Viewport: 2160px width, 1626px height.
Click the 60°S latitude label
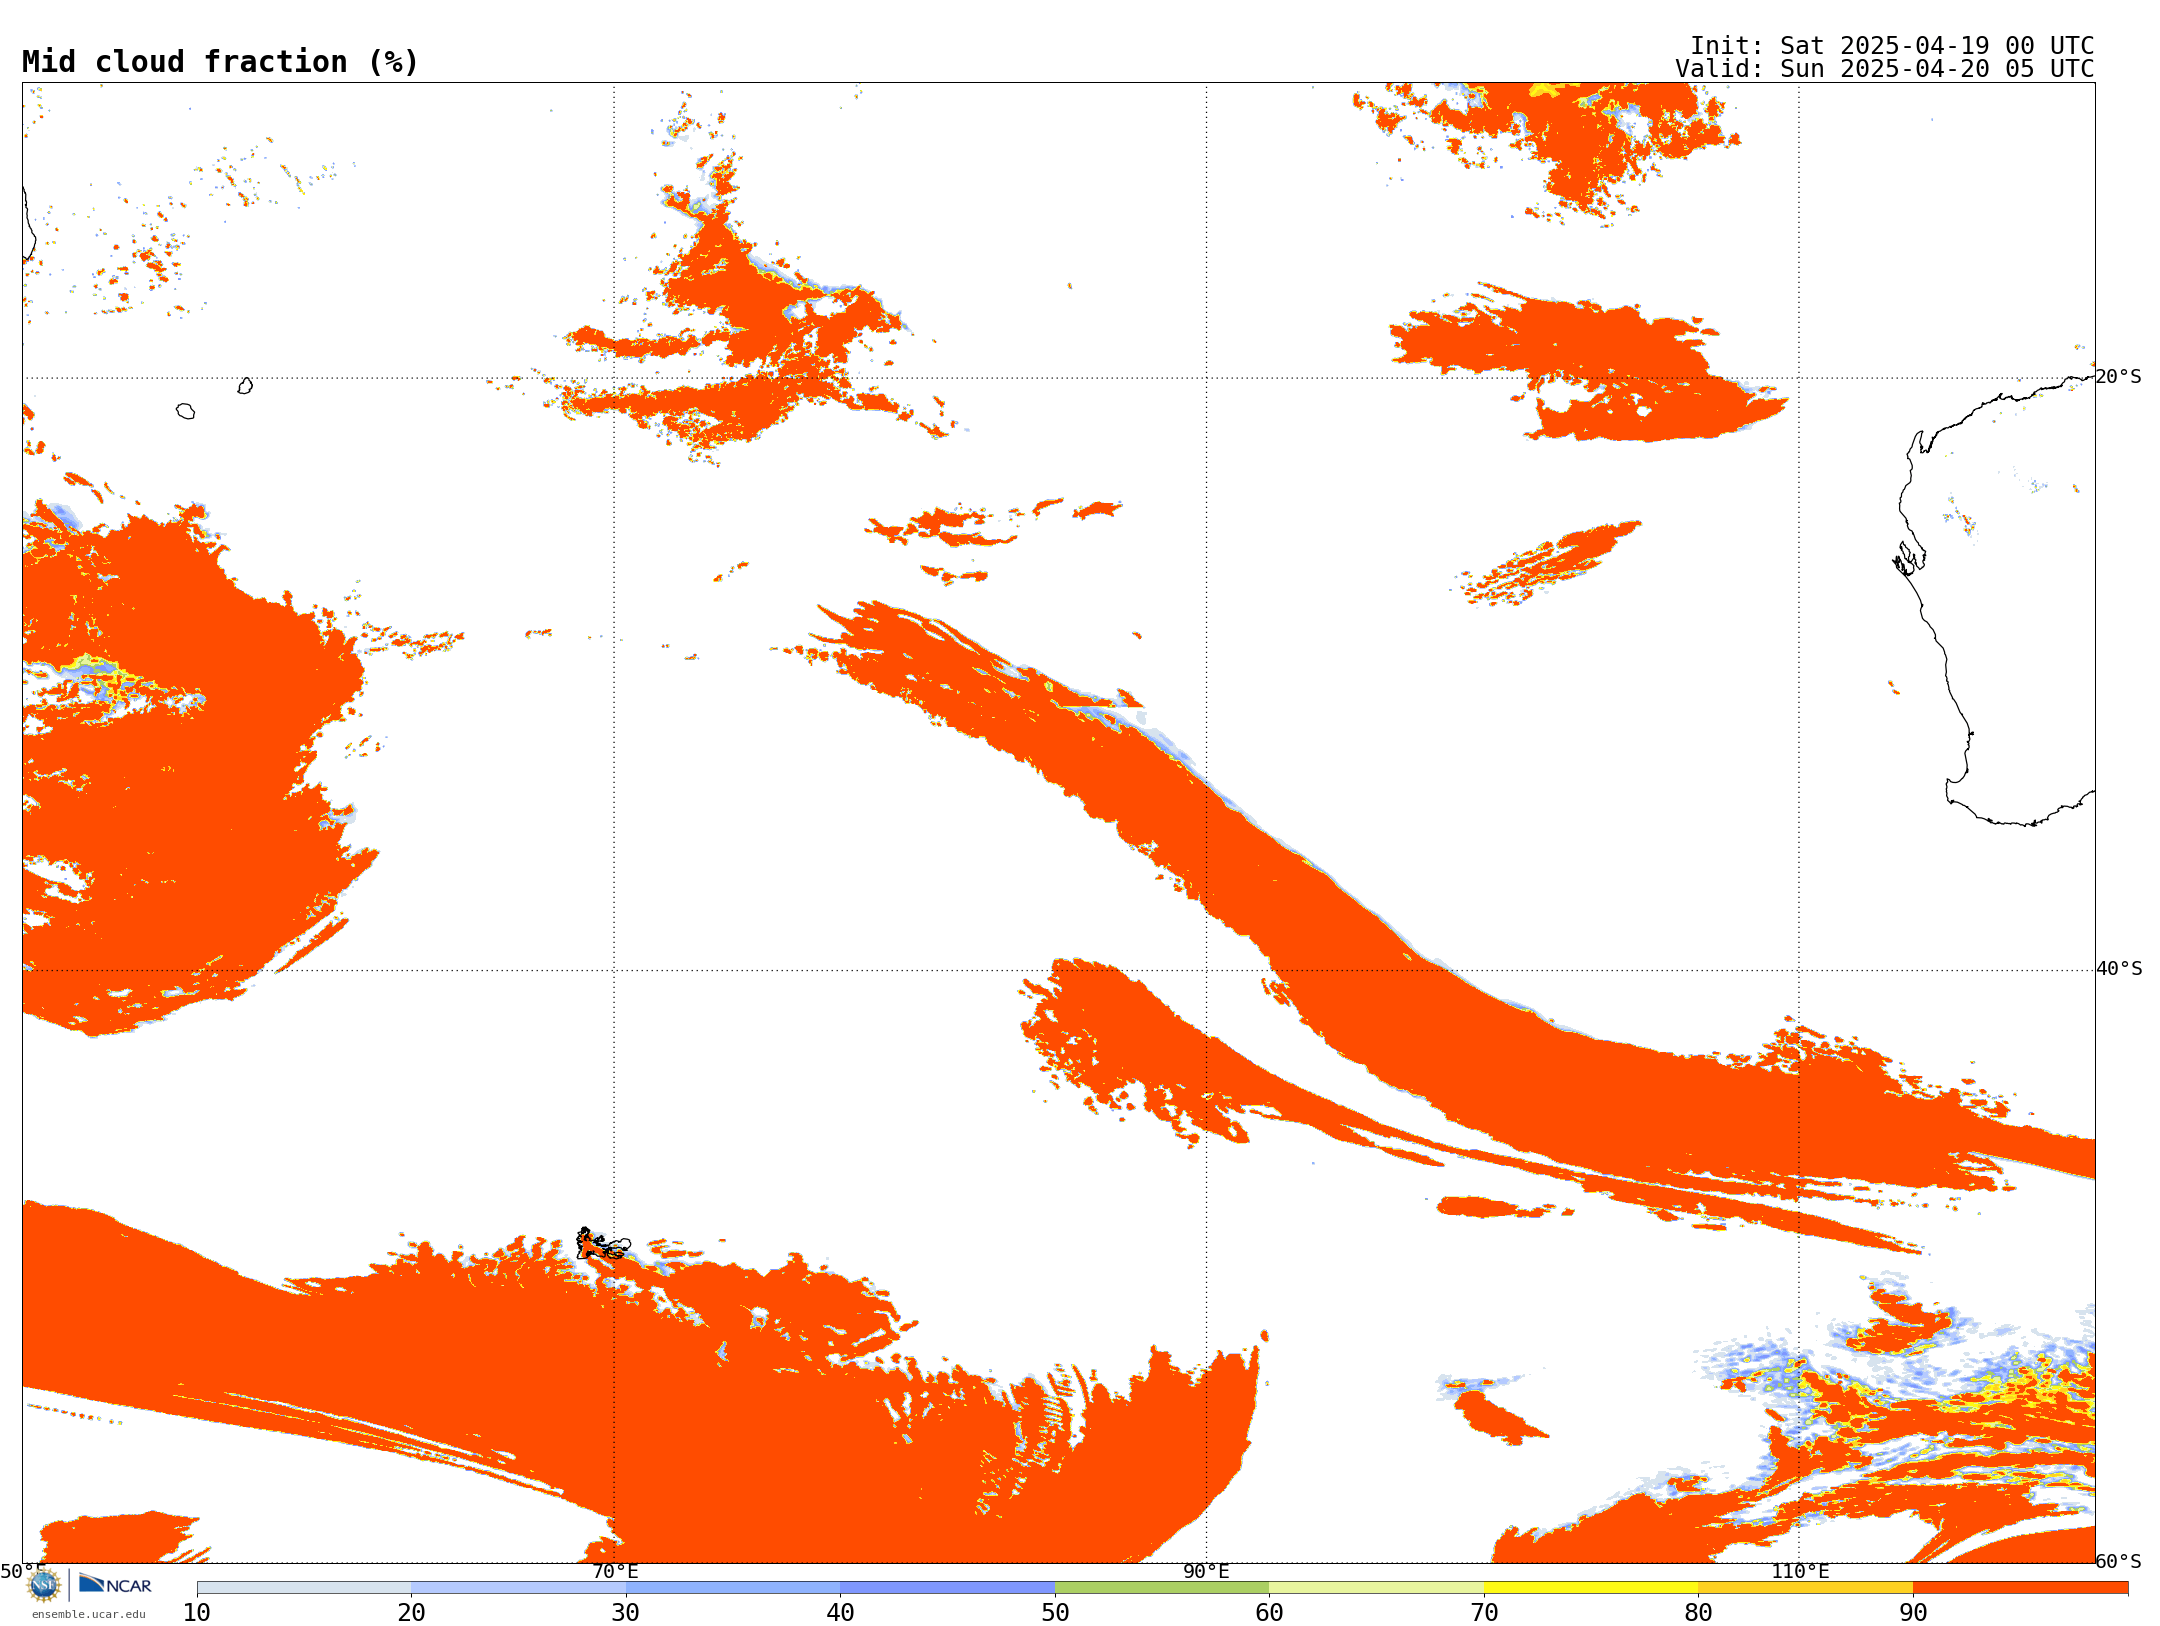pos(2118,1561)
